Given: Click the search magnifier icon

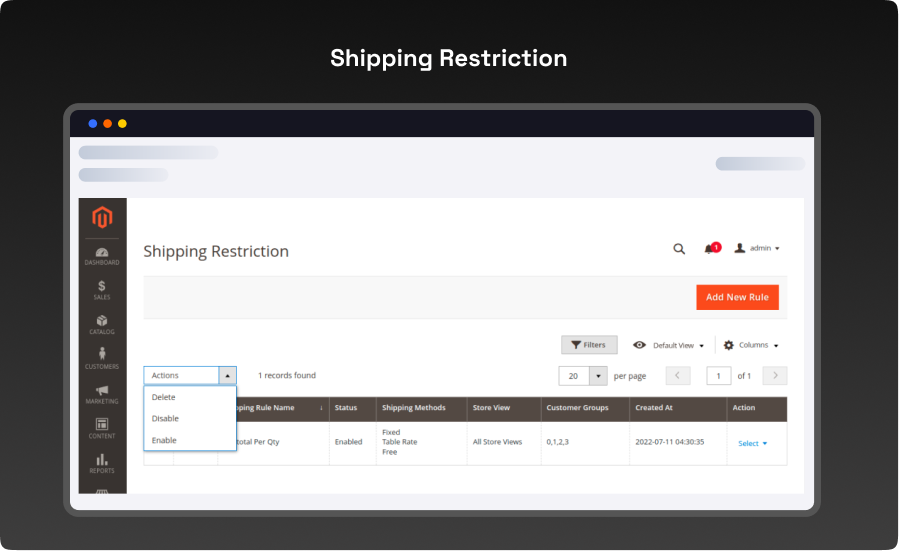Looking at the screenshot, I should point(679,249).
